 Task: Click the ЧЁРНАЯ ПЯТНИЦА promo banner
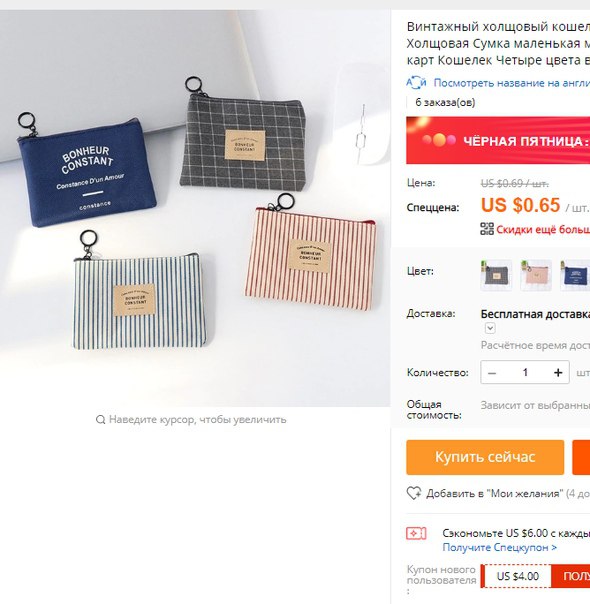coord(498,141)
